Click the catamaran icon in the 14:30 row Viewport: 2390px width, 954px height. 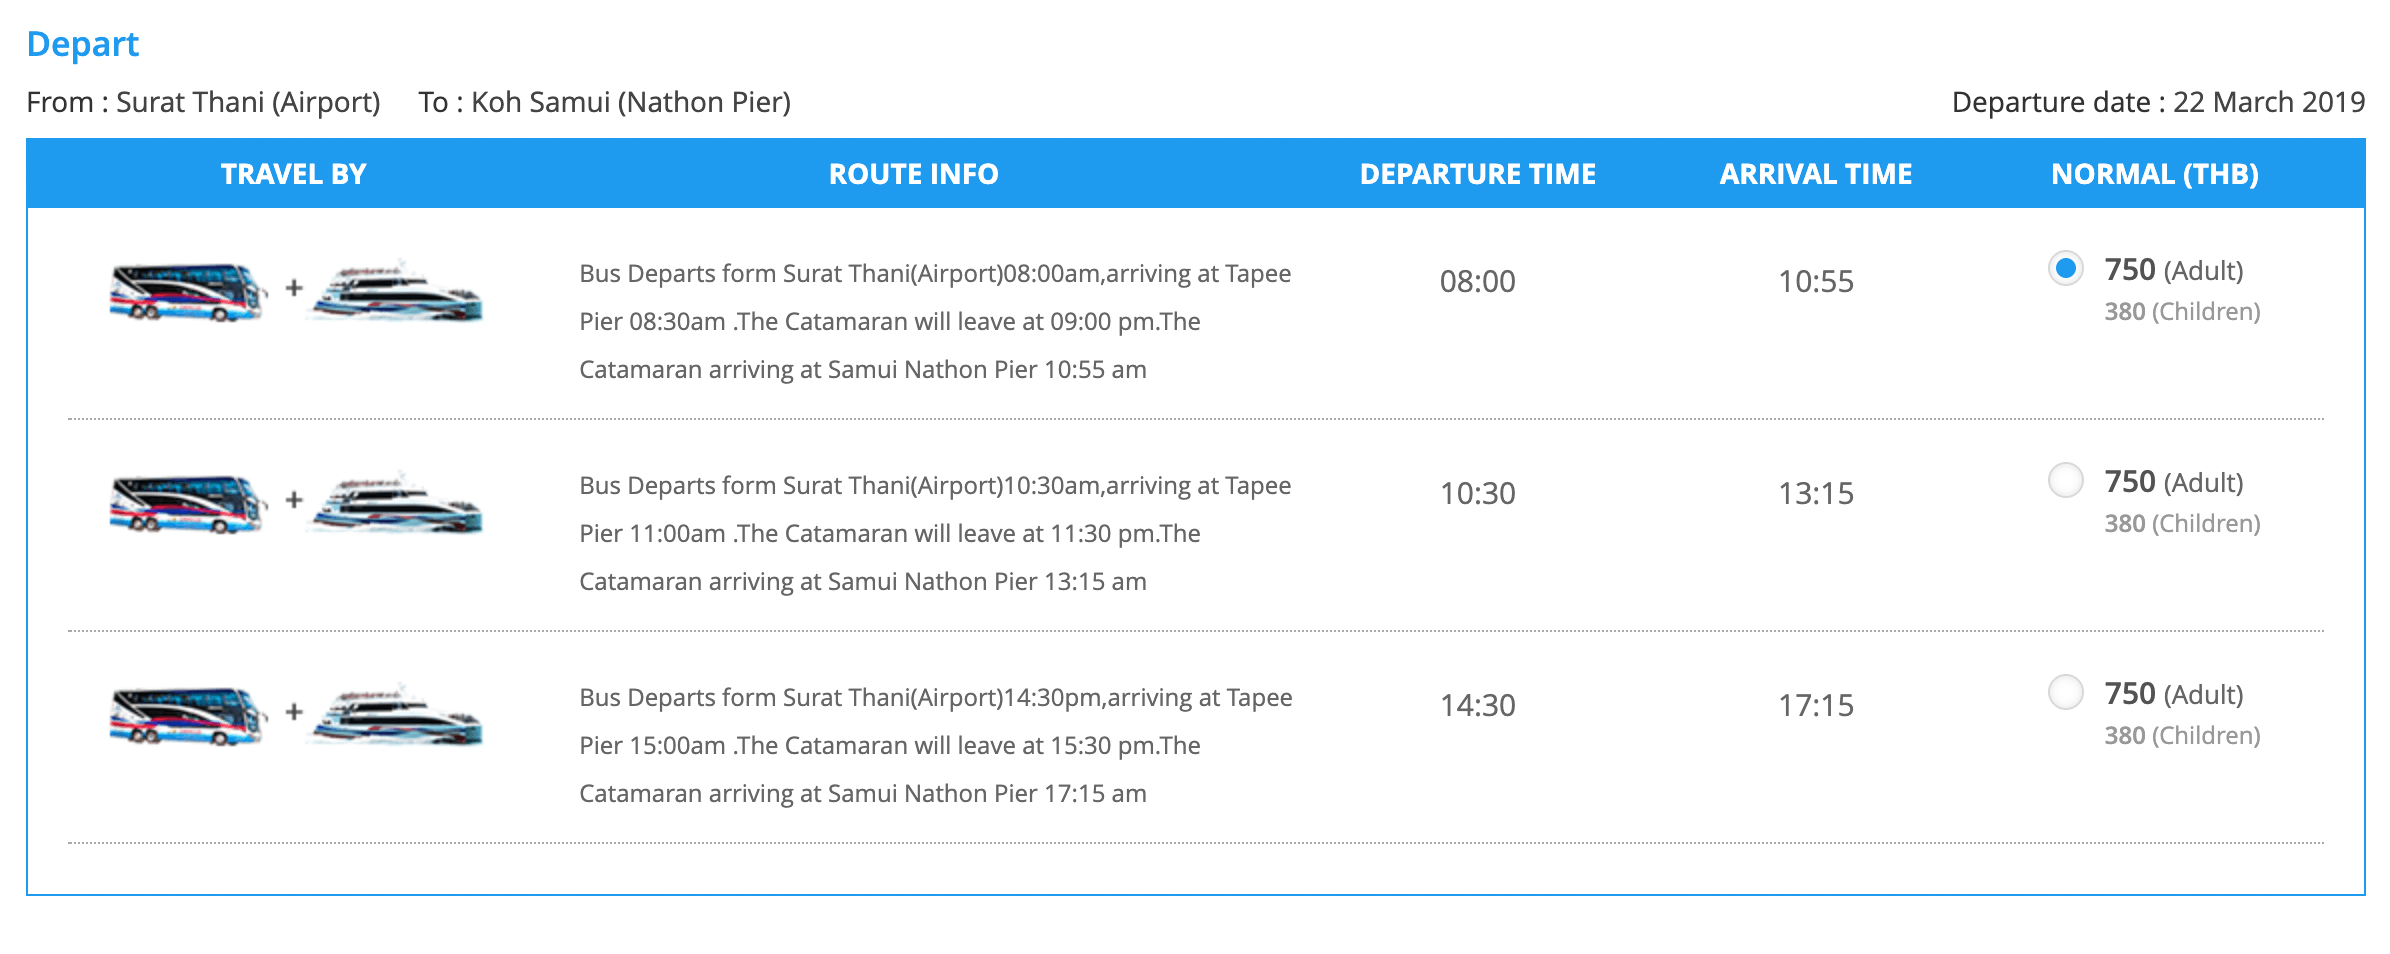398,715
